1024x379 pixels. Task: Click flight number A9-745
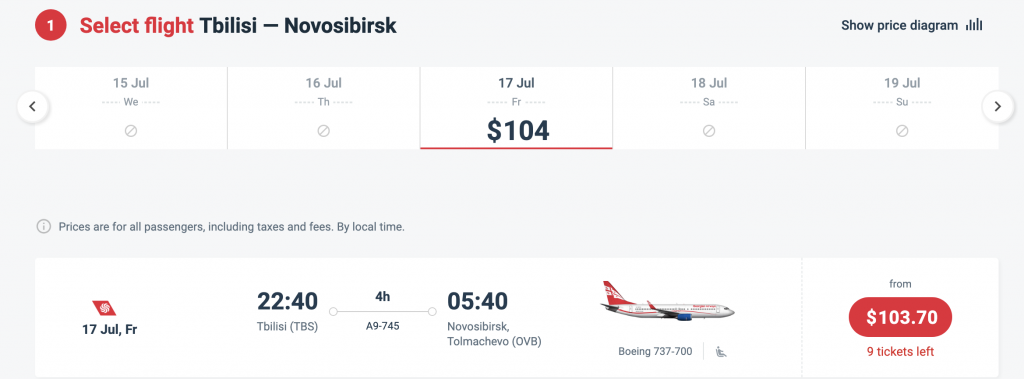[x=383, y=326]
